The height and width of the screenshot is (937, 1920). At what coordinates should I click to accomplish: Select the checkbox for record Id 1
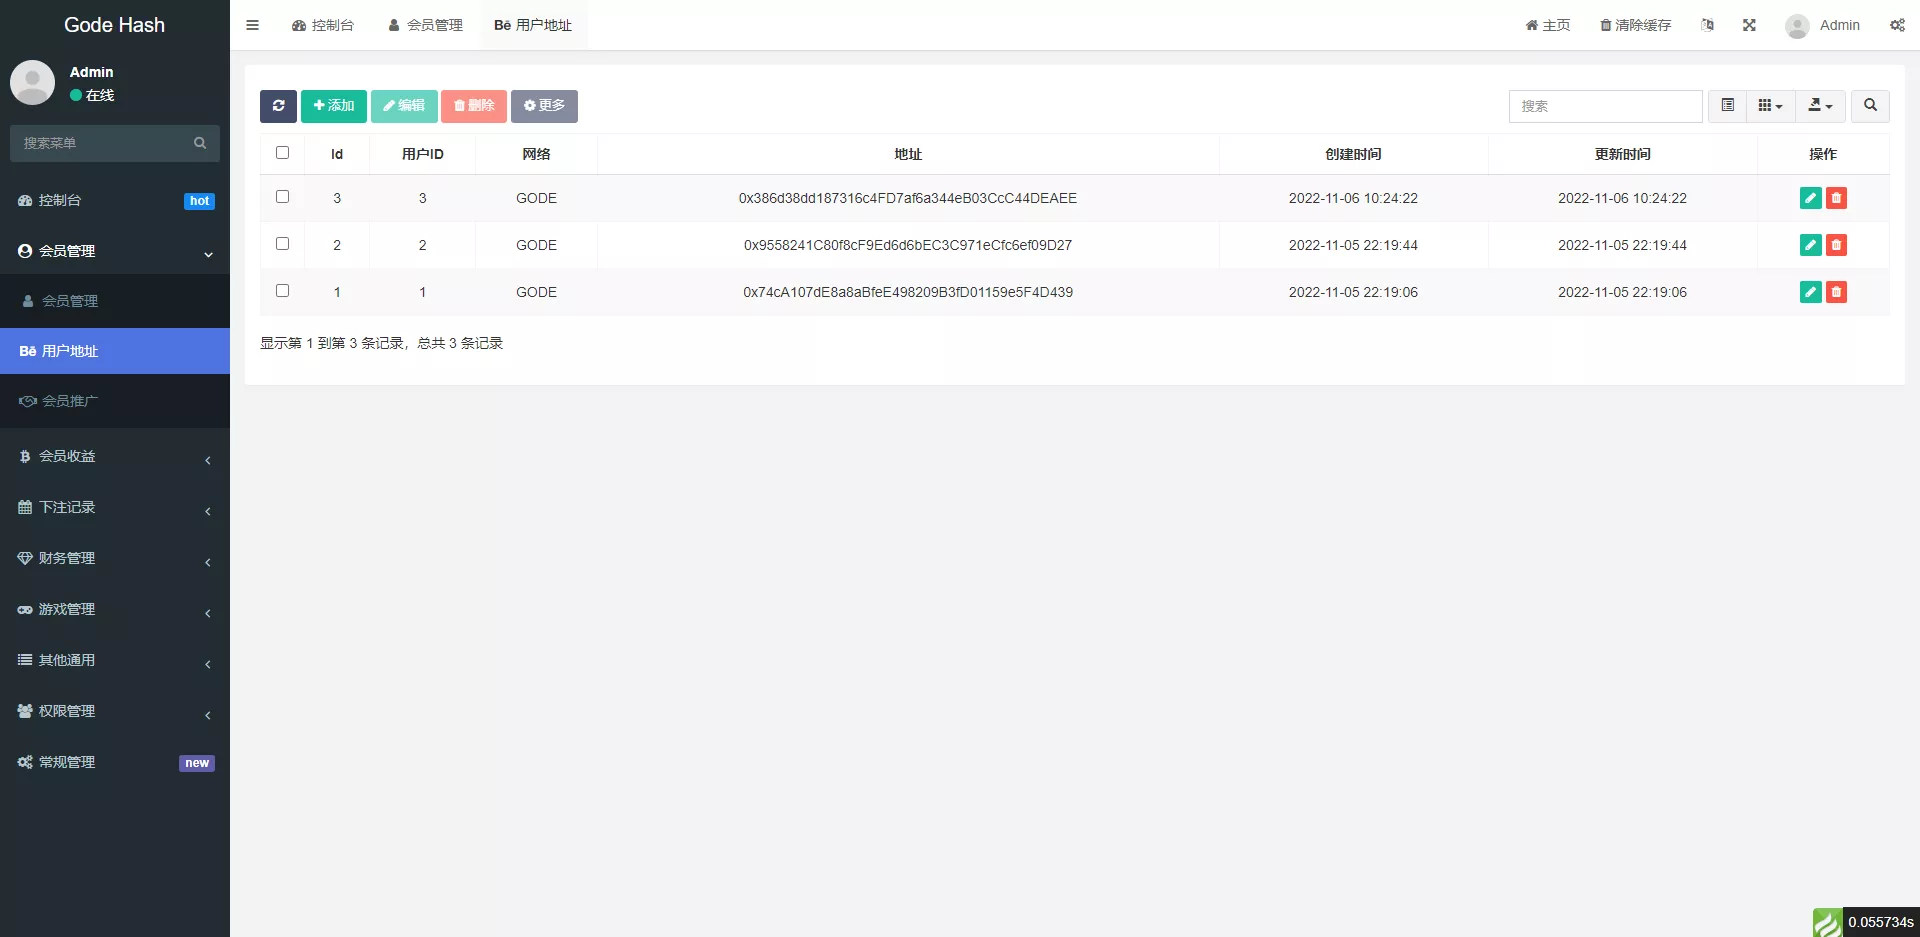tap(282, 290)
